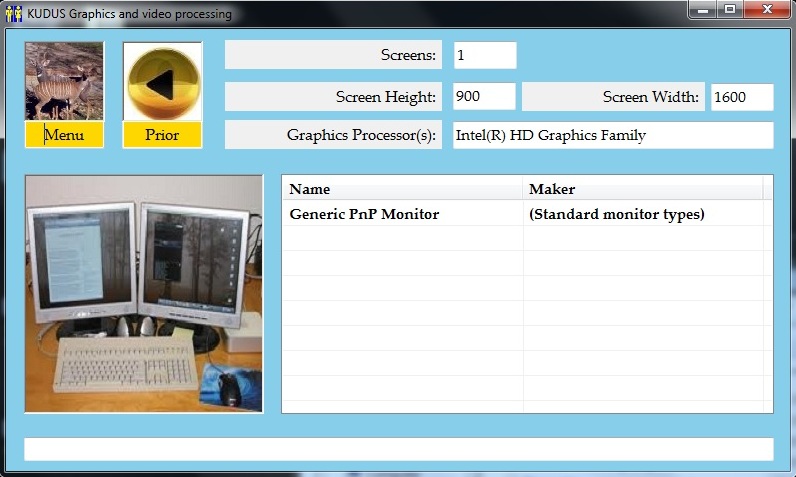Sort by the Name column header
796x477 pixels.
[x=402, y=189]
